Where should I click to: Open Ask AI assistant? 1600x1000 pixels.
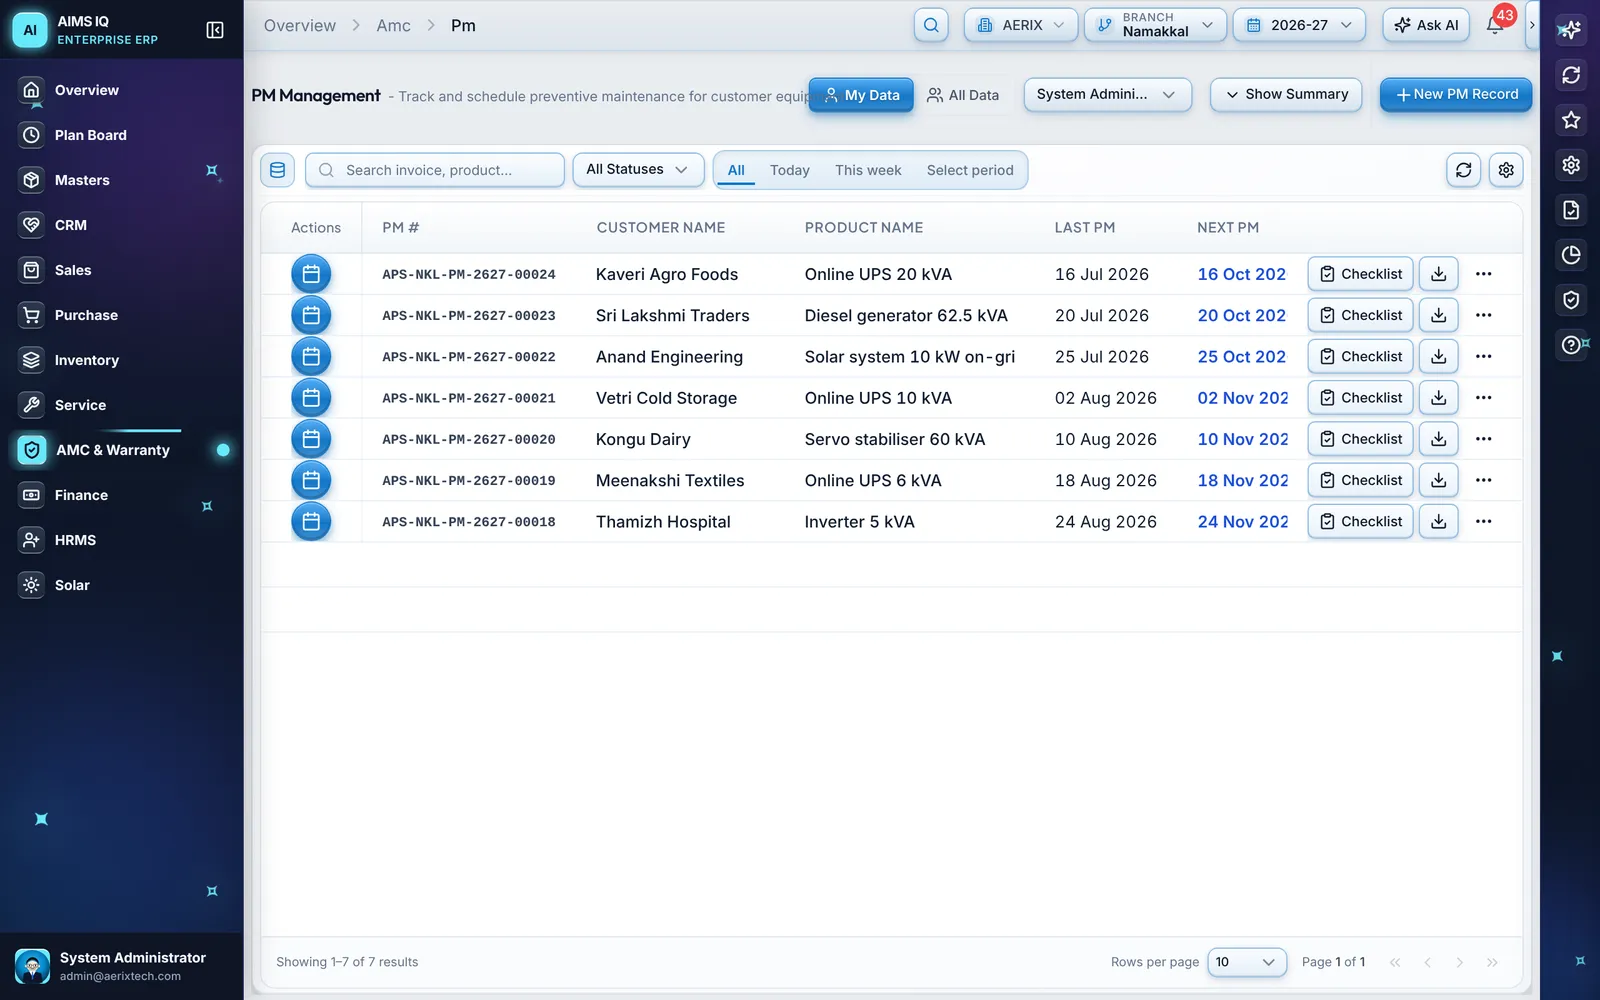pyautogui.click(x=1426, y=25)
